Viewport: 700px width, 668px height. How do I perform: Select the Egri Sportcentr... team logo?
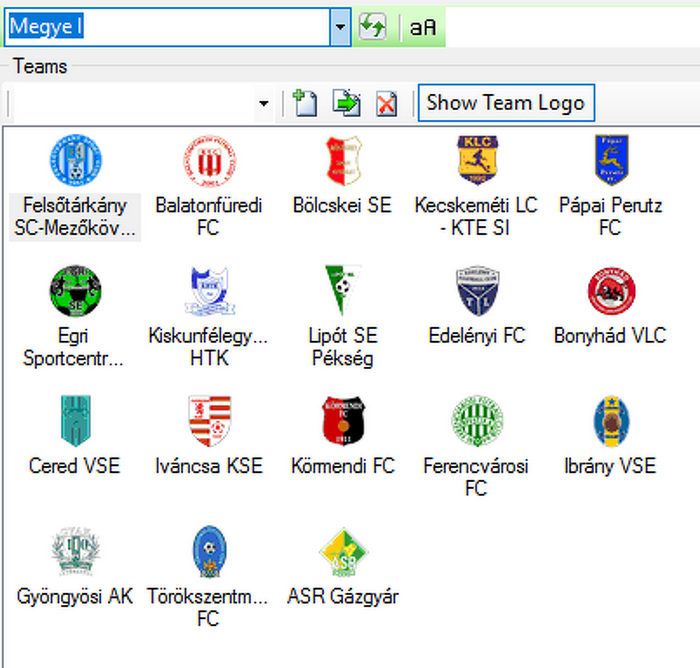(x=75, y=291)
